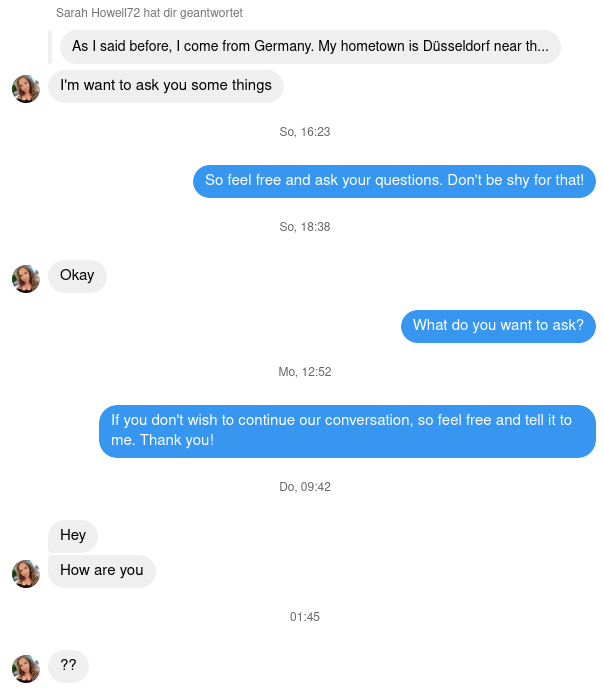Screen dimensions: 604x694
Task: Click 'Sarah Howell72 hat dir geantwortet' label
Action: pyautogui.click(x=149, y=13)
